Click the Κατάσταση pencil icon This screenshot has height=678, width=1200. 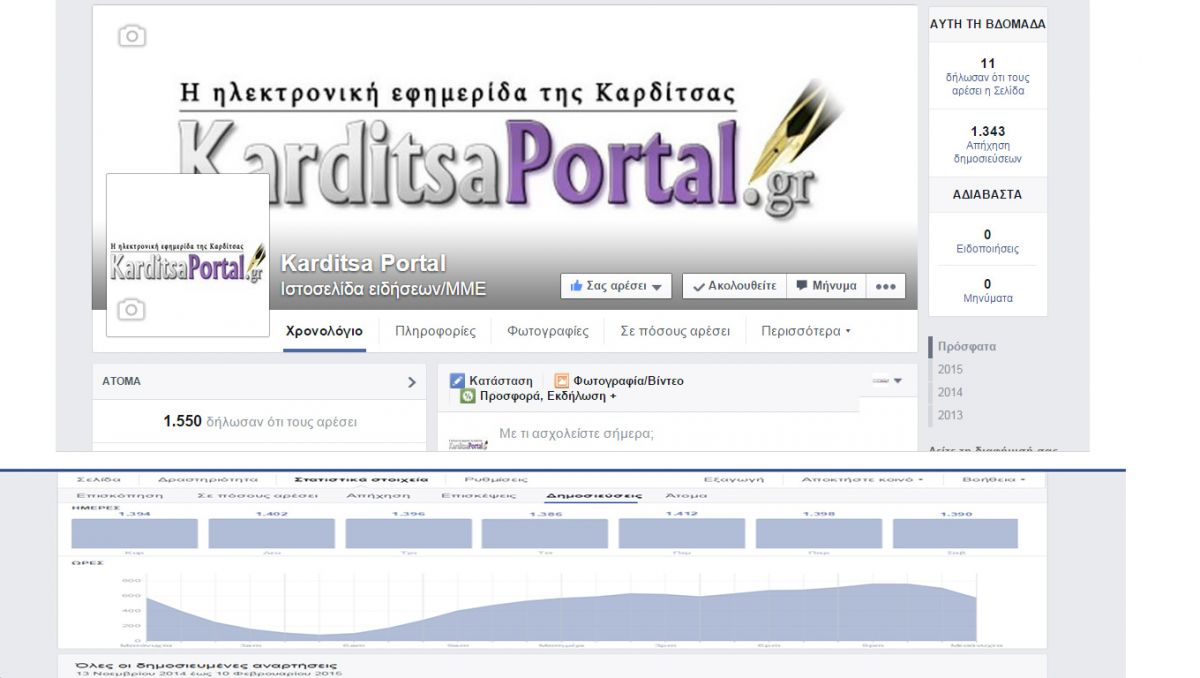[x=457, y=381]
